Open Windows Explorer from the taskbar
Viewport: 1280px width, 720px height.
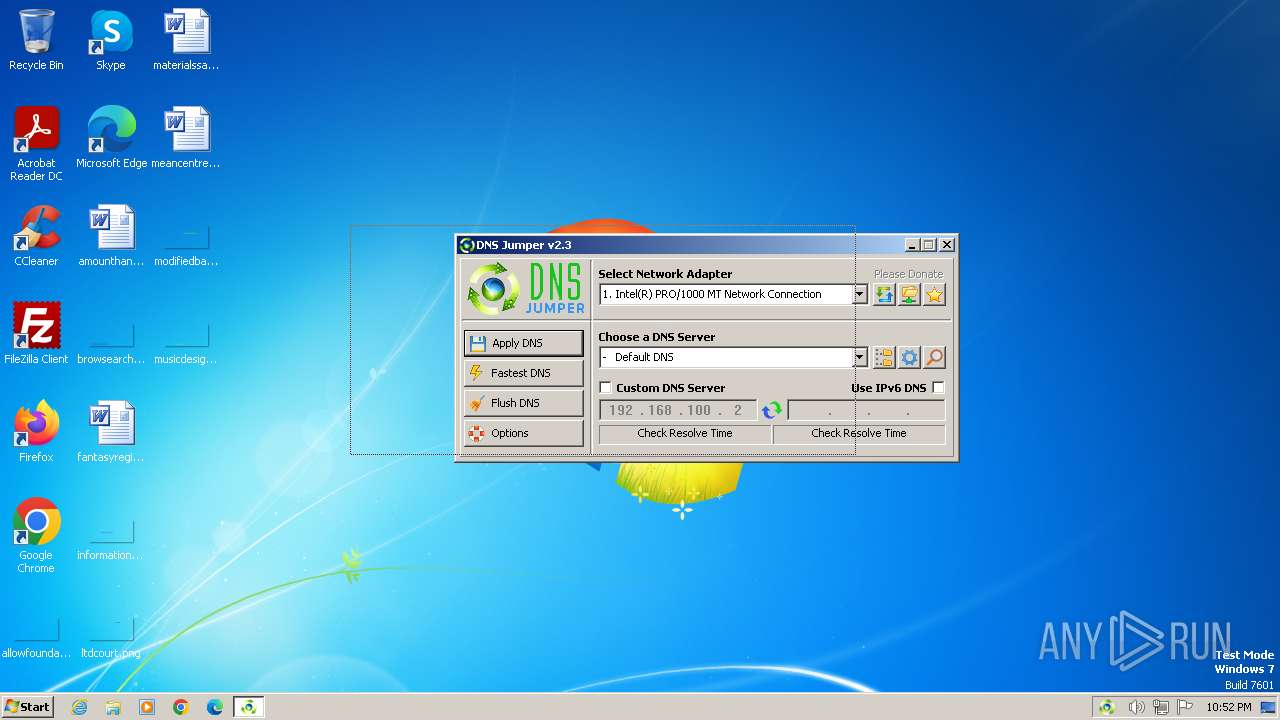tap(113, 707)
